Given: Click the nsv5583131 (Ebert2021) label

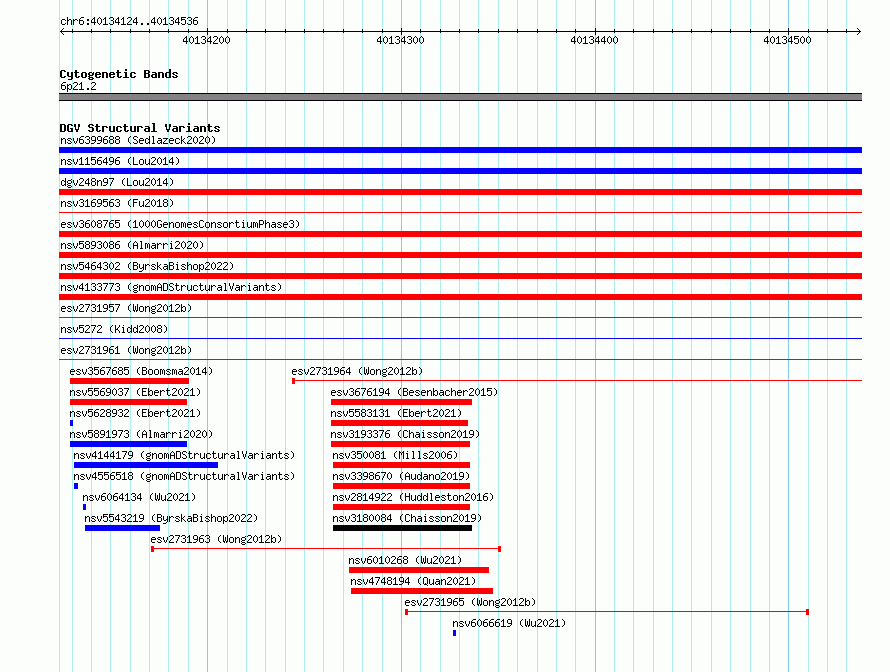Looking at the screenshot, I should tap(396, 413).
